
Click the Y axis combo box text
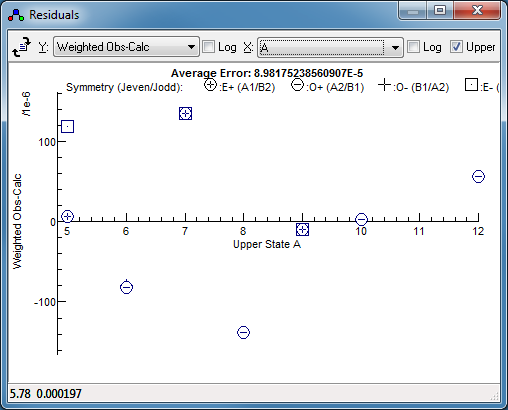103,47
